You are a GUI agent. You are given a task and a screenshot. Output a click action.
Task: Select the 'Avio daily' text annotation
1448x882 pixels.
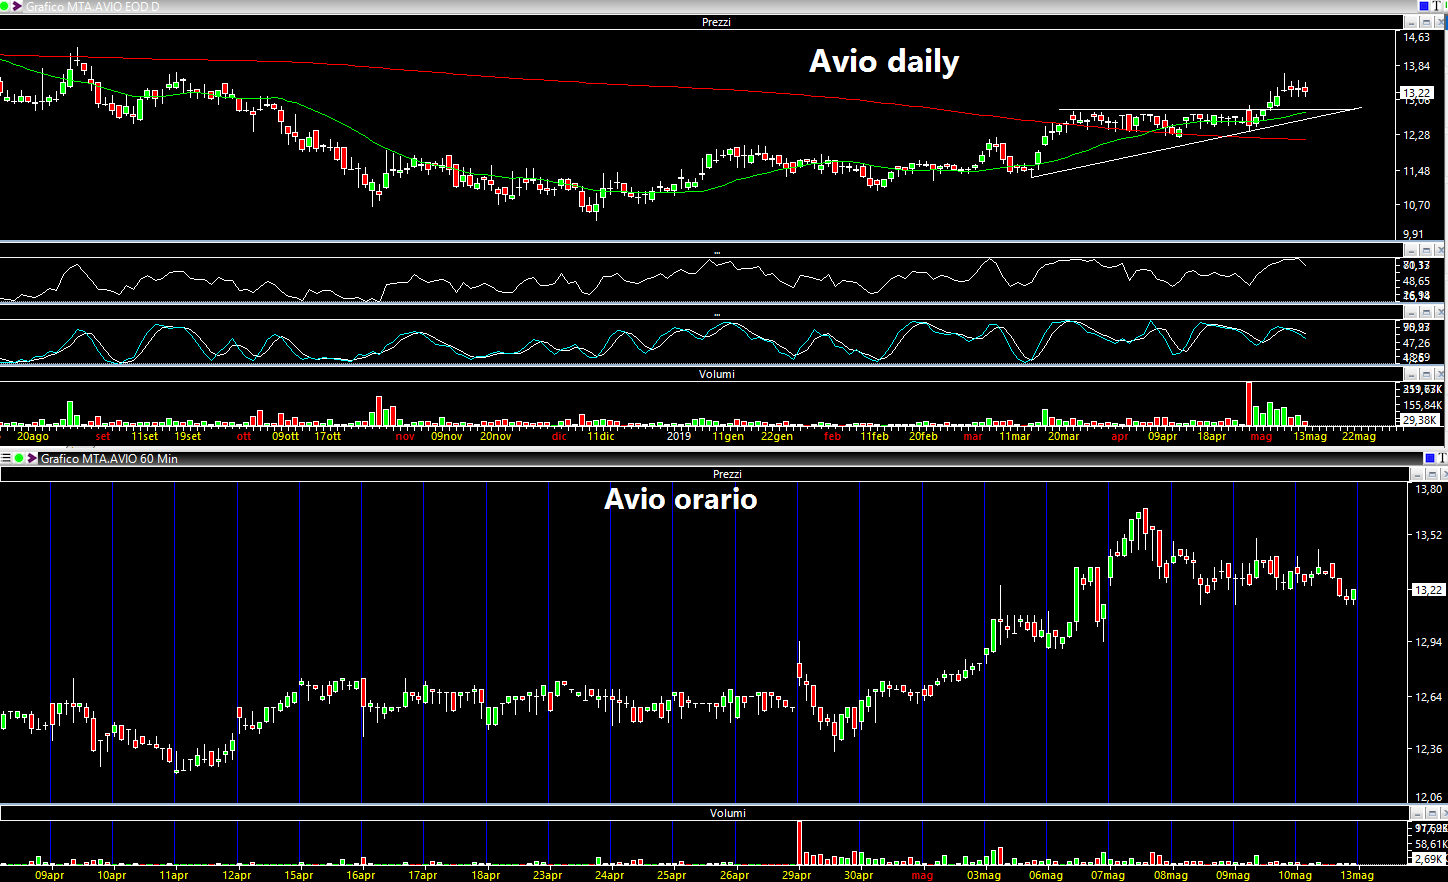(x=884, y=61)
